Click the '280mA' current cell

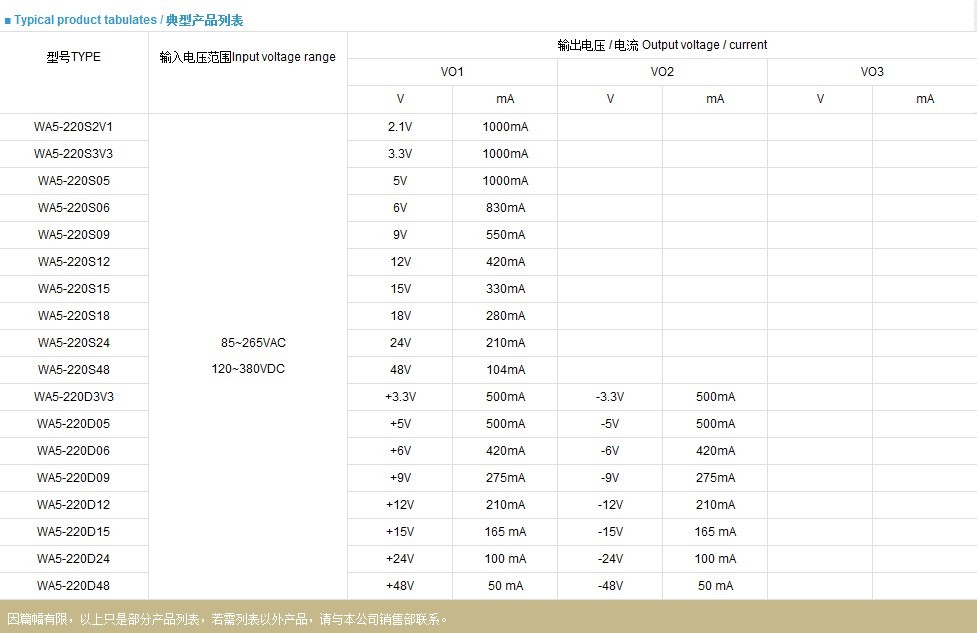(505, 315)
